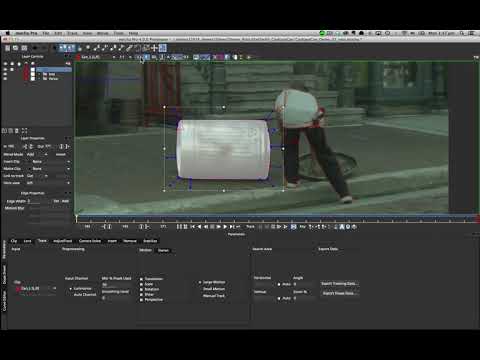The image size is (480, 360).
Task: Select the highlighted layer row in Layer Controls
Action: (53, 70)
